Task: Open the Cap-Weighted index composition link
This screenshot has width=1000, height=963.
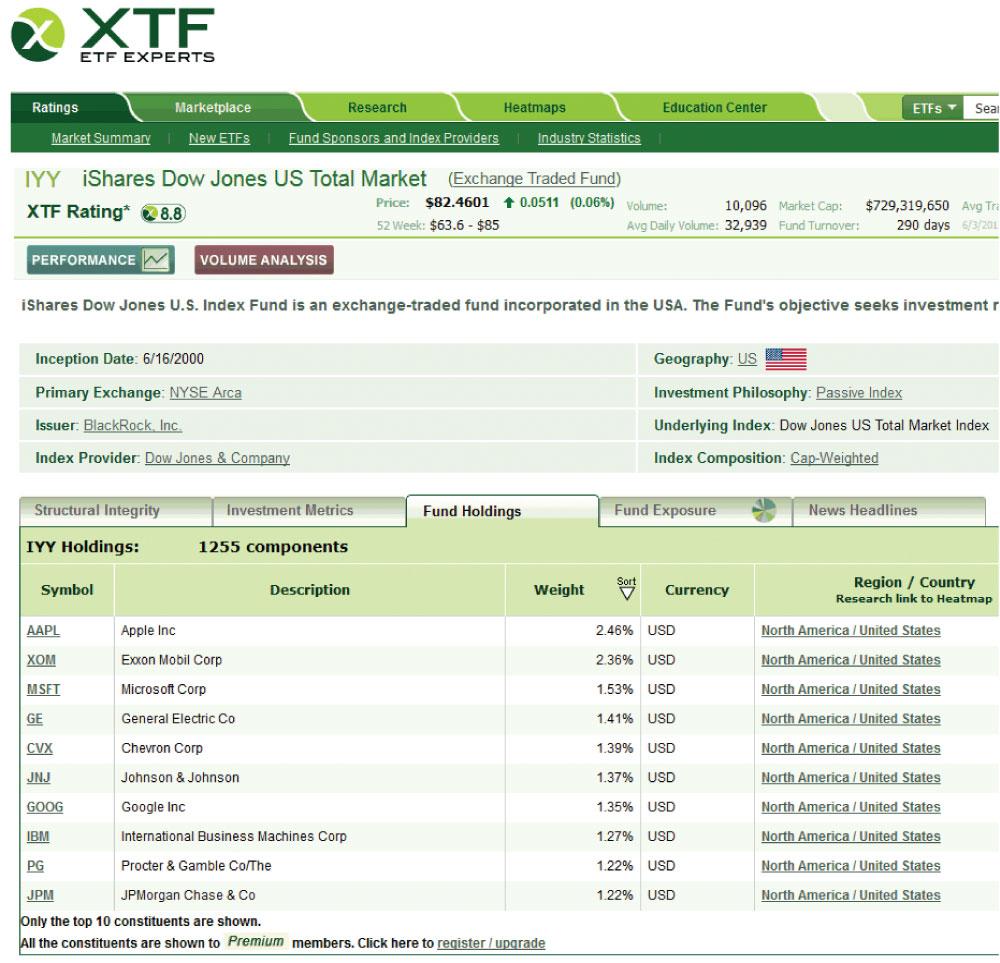Action: (x=834, y=457)
